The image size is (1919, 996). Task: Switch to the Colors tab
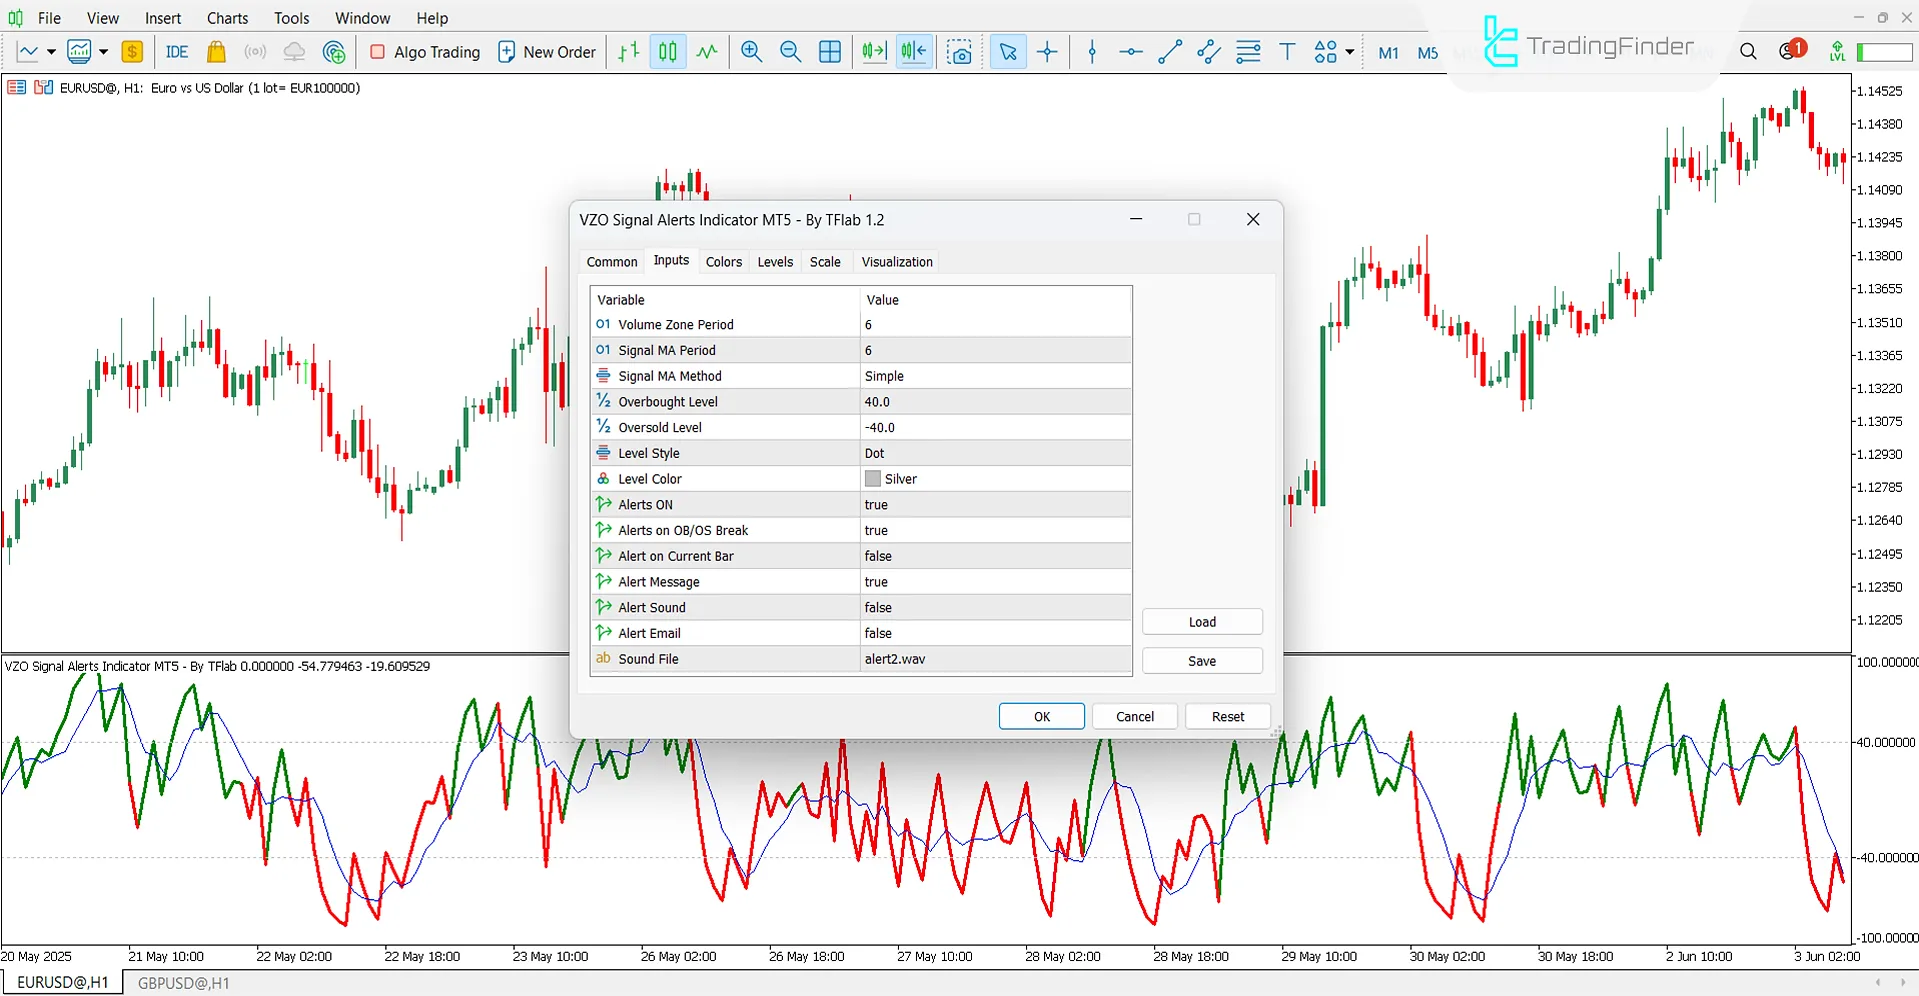click(723, 261)
